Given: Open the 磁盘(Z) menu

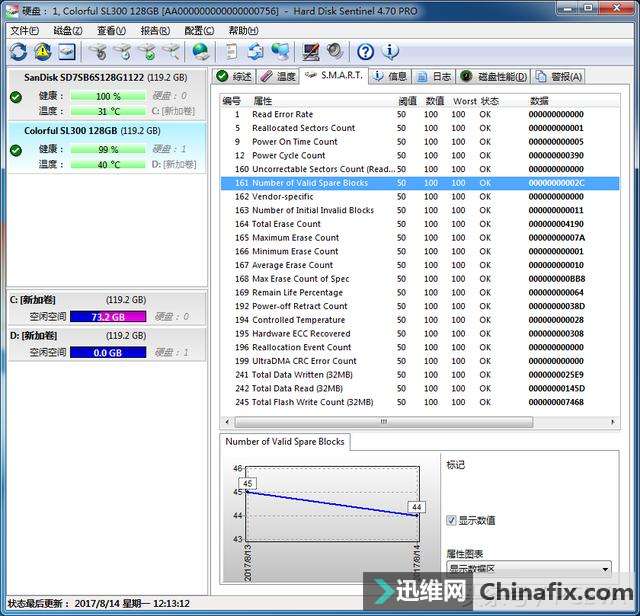Looking at the screenshot, I should (68, 31).
